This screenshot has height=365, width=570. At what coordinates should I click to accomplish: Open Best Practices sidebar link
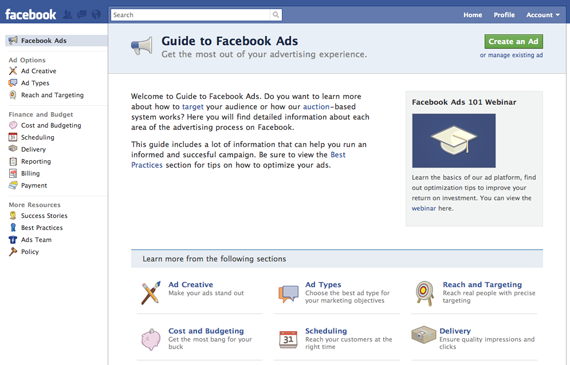(x=42, y=228)
